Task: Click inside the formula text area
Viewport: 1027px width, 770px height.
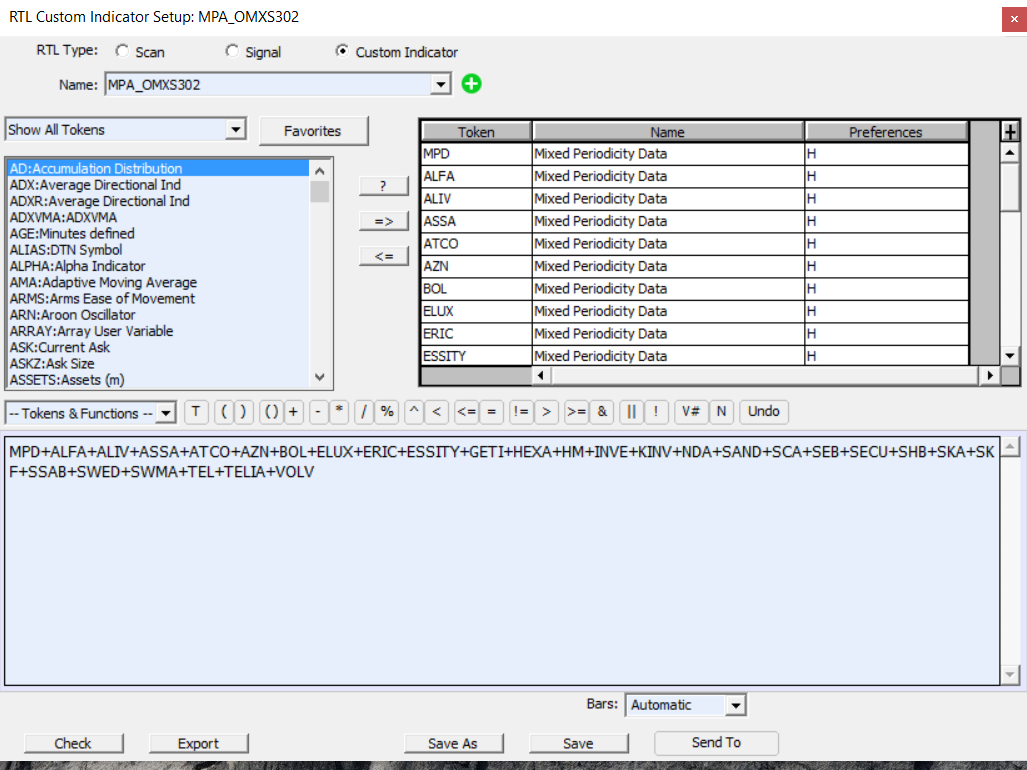Action: click(x=500, y=580)
